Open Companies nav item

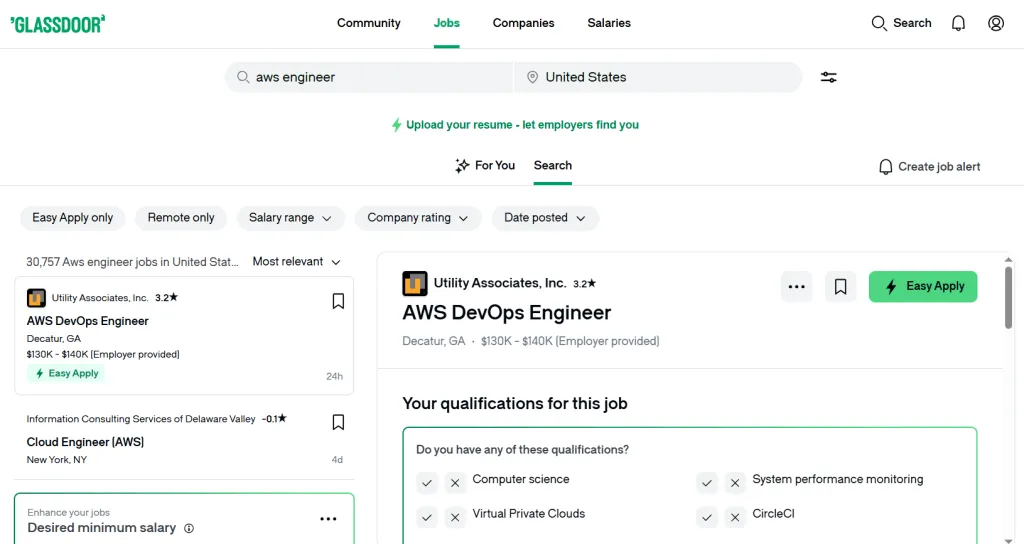[524, 23]
